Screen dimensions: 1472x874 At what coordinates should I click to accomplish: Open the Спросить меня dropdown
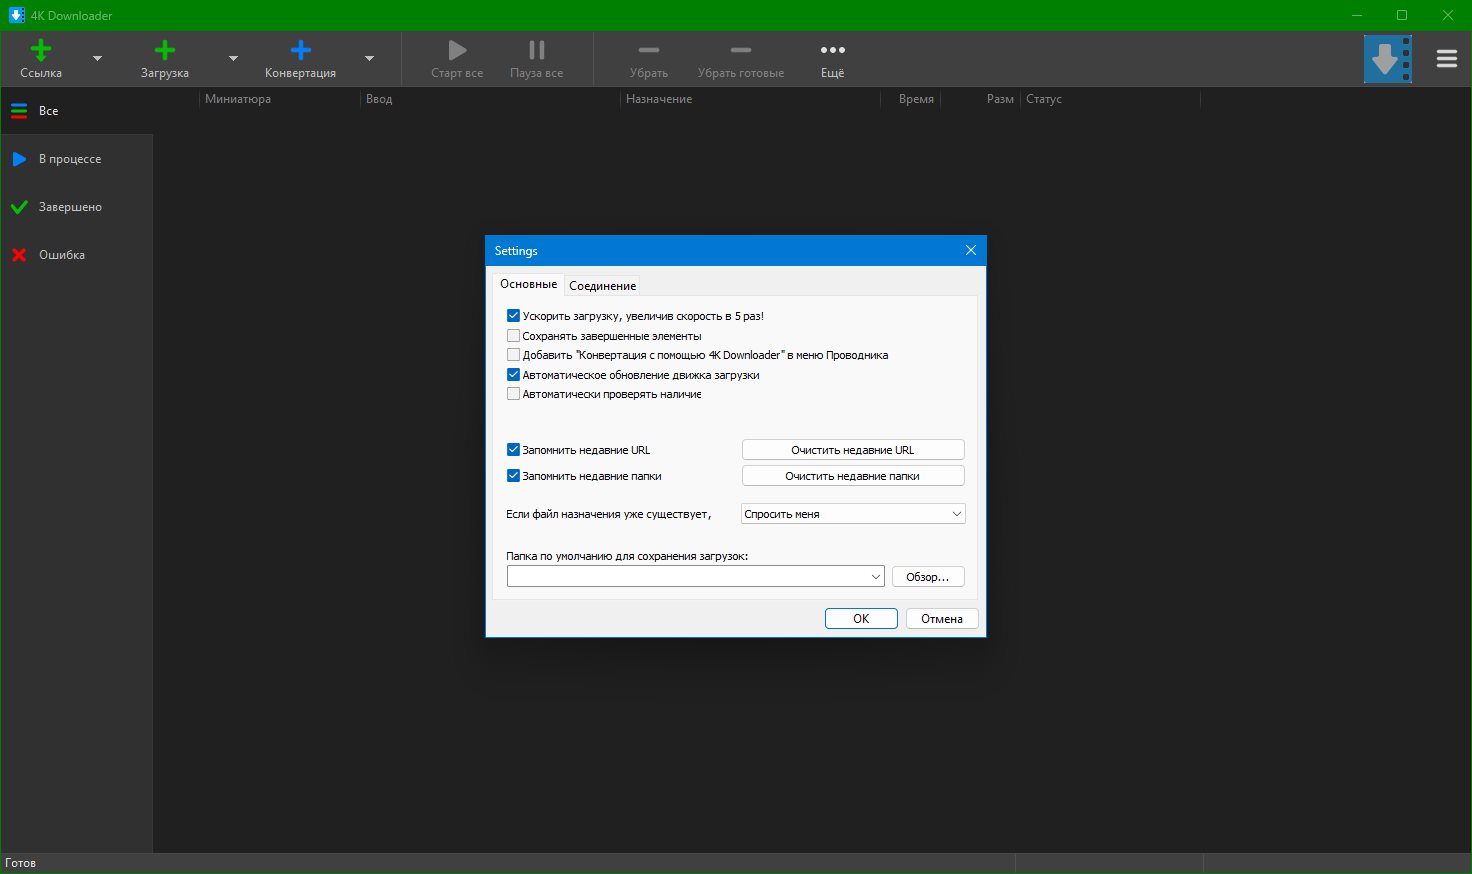pos(852,514)
